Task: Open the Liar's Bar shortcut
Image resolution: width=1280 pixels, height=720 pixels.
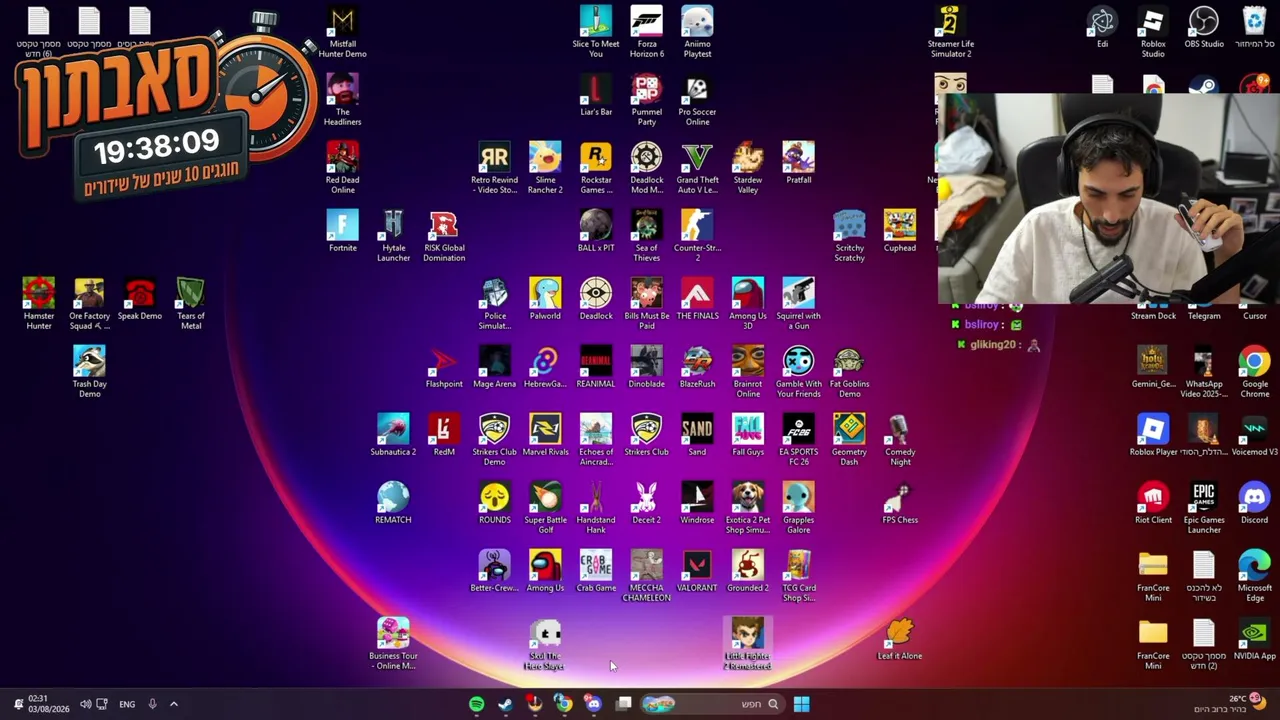Action: (x=596, y=95)
